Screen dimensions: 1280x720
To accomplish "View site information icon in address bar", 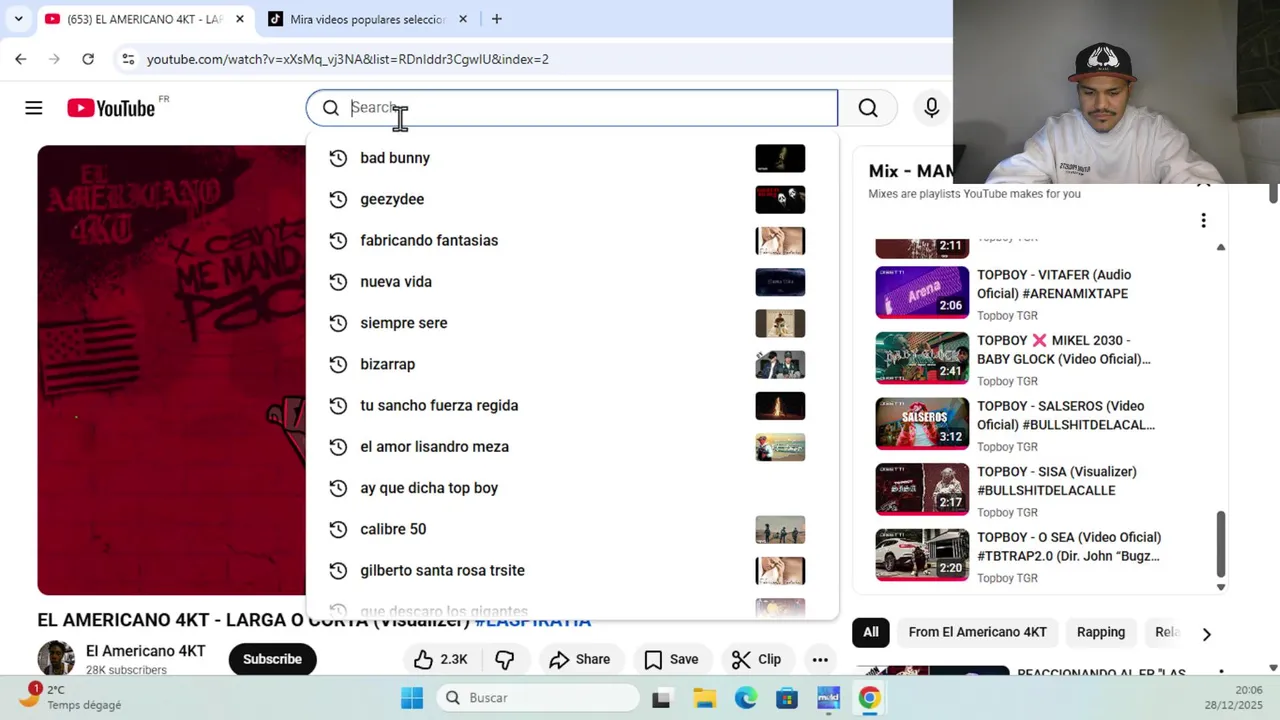I will 128,59.
